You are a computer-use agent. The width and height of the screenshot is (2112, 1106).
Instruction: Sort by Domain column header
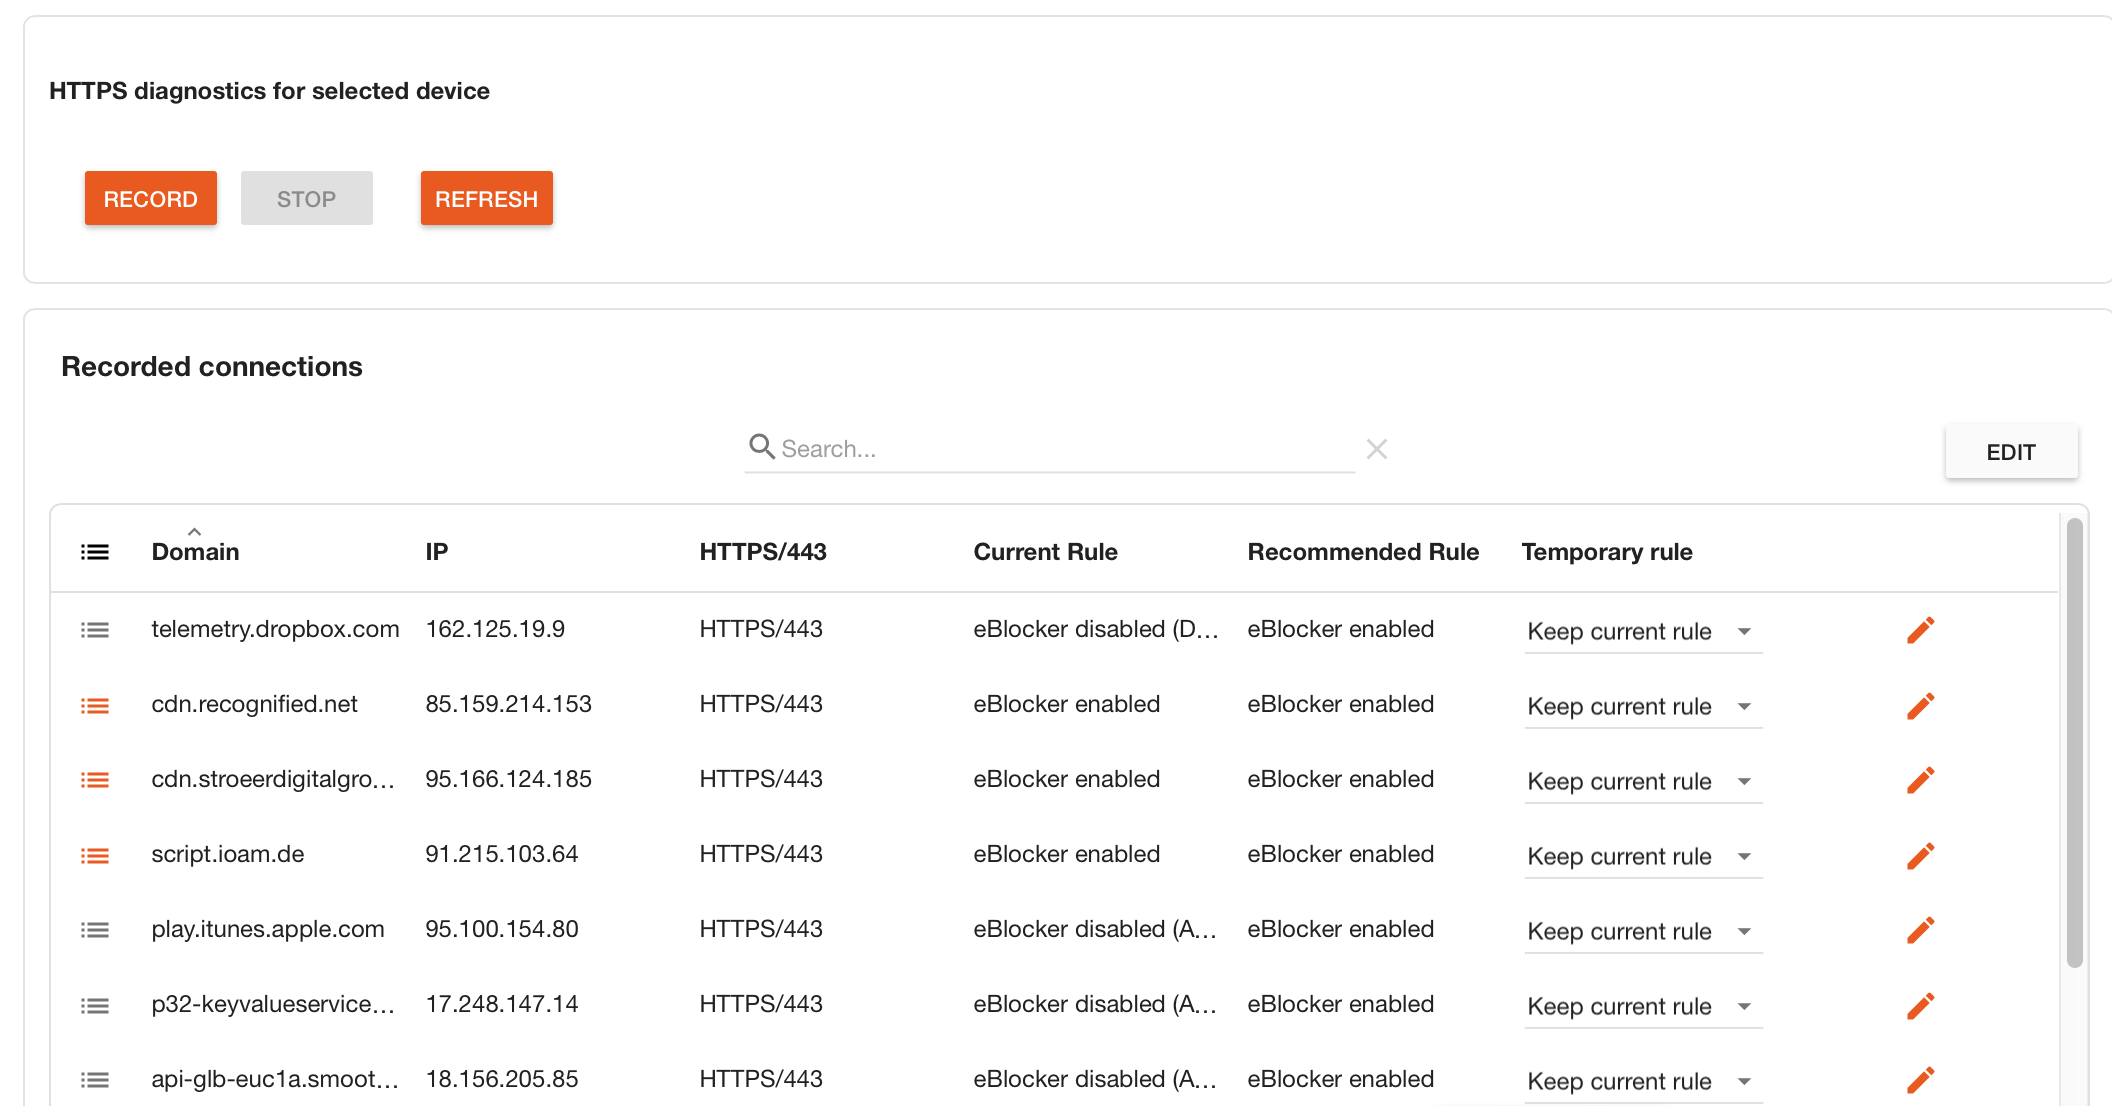click(x=195, y=552)
